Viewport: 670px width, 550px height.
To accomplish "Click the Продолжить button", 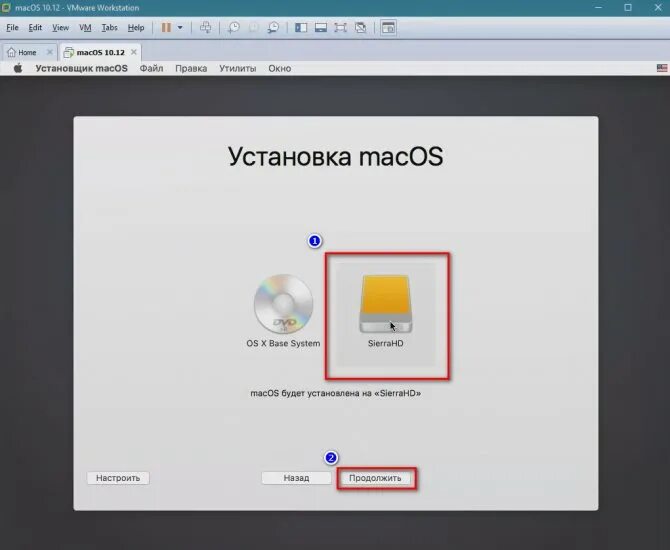I will point(375,478).
